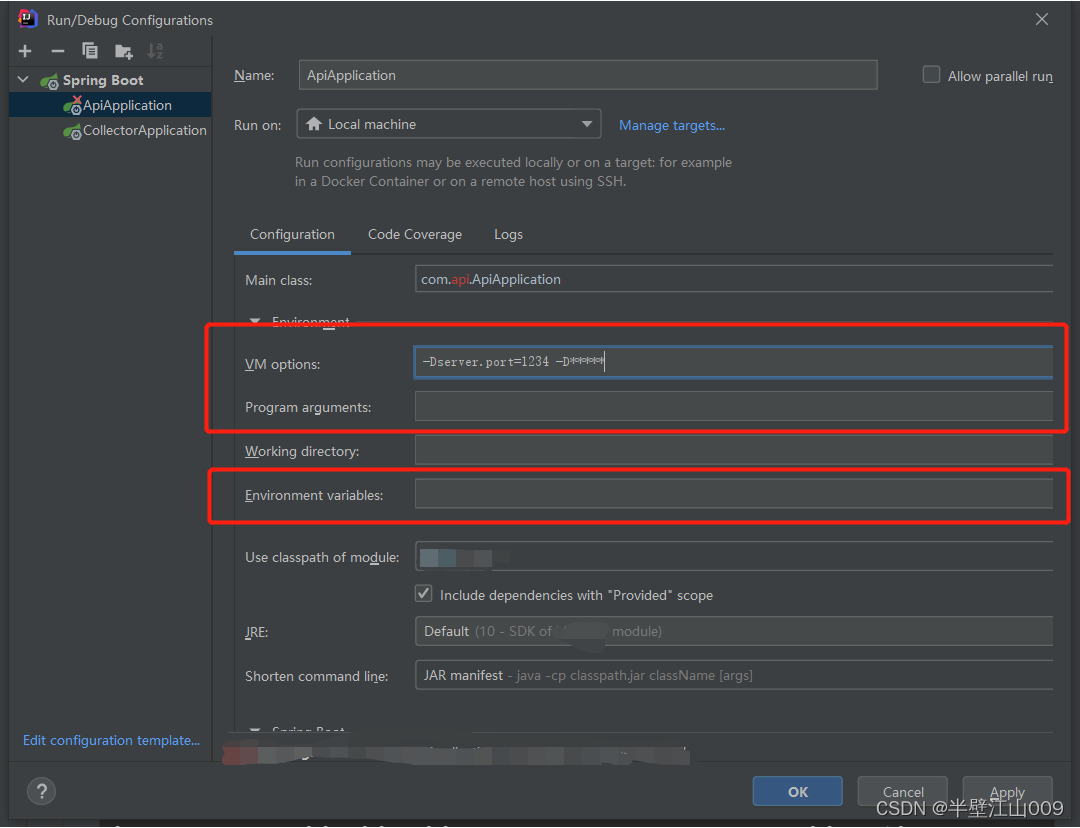
Task: Open the help question mark
Action: 41,791
